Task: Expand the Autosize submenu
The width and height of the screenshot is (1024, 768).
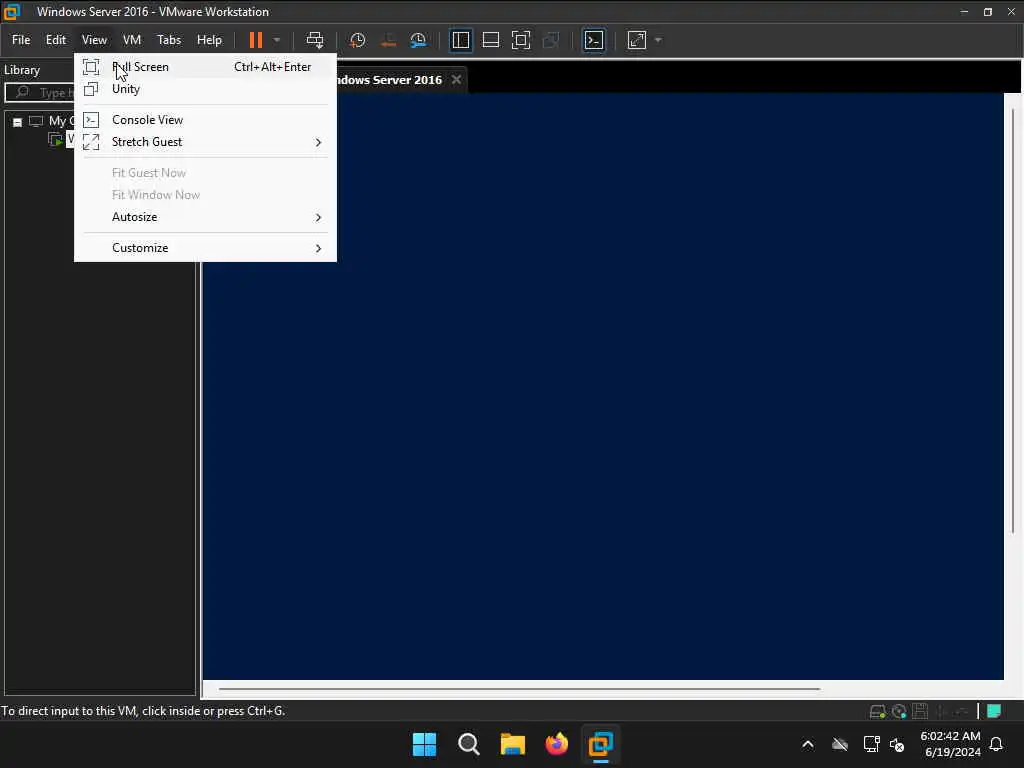Action: [x=205, y=217]
